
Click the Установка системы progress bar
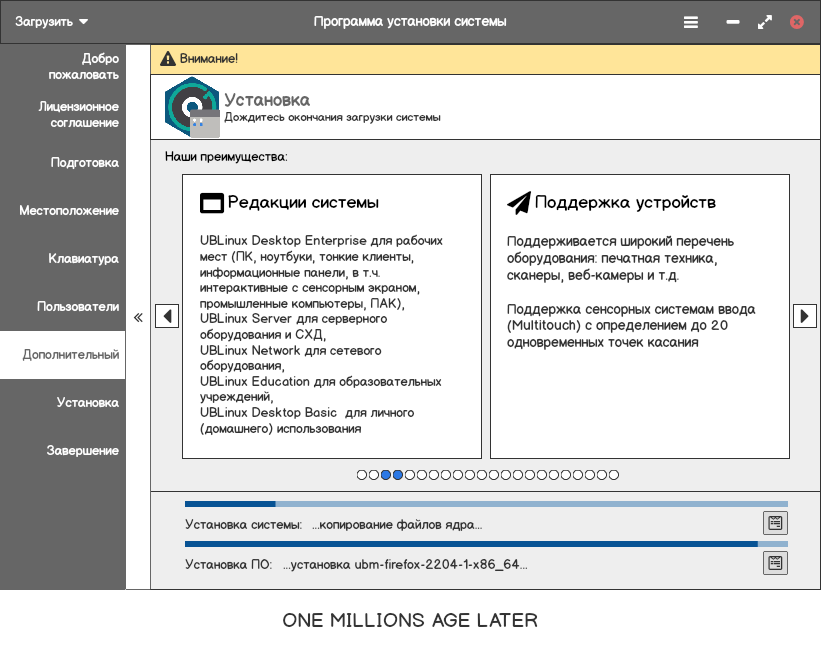[486, 504]
